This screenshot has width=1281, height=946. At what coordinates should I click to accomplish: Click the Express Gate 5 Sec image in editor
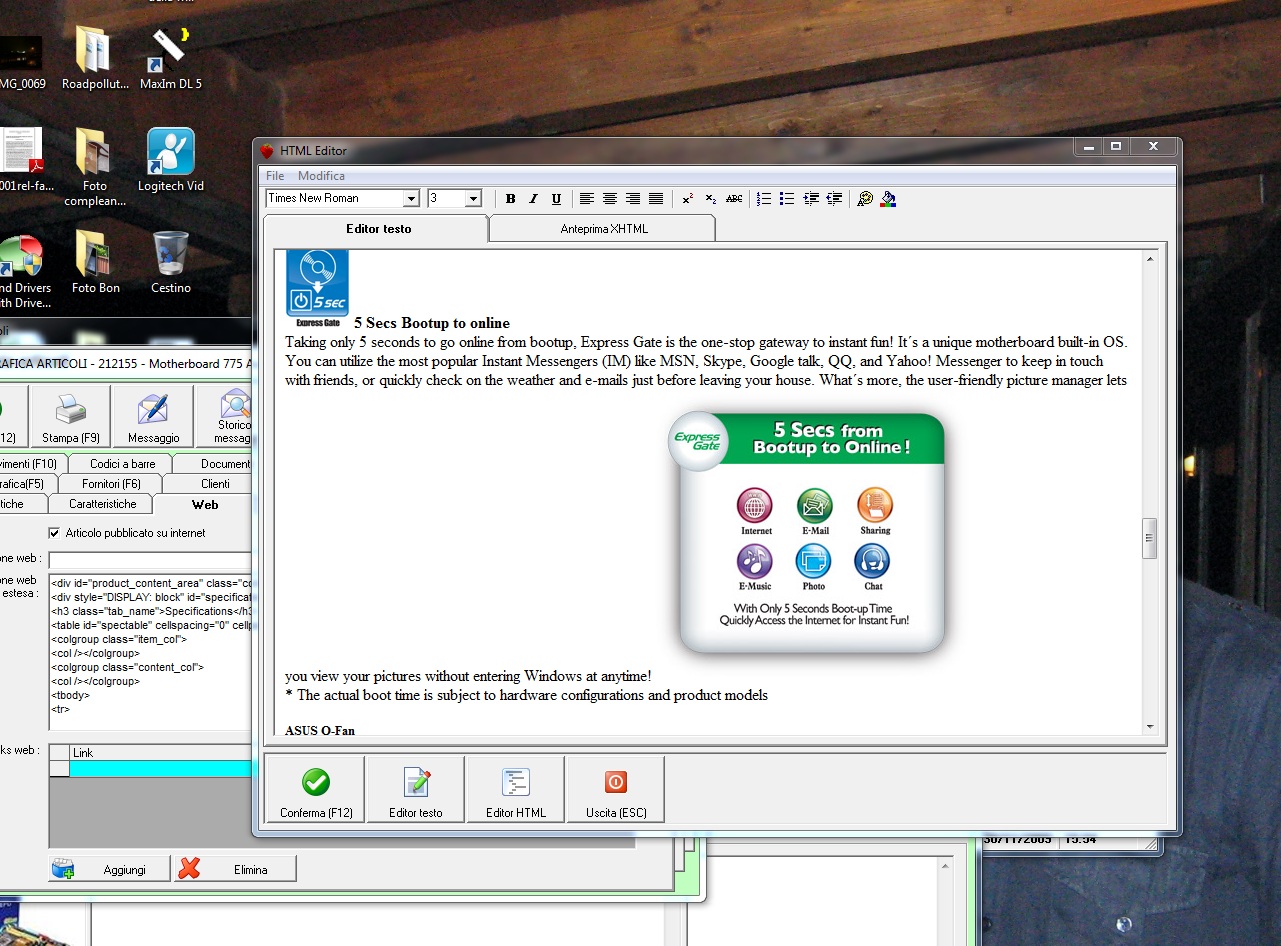tap(318, 289)
